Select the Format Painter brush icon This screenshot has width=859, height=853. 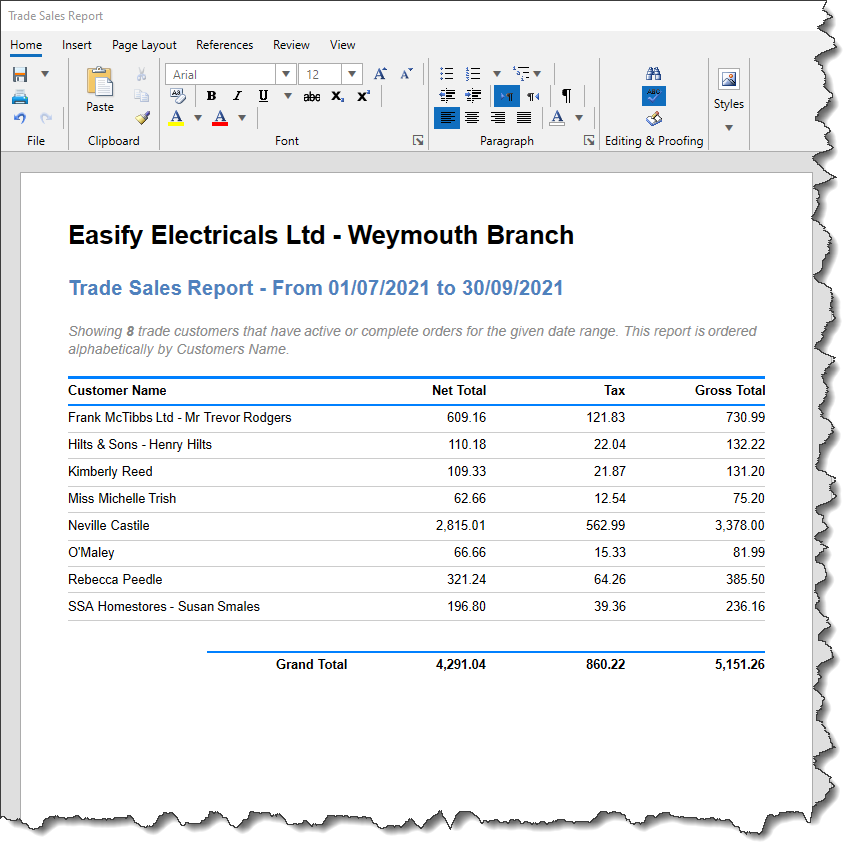click(142, 118)
